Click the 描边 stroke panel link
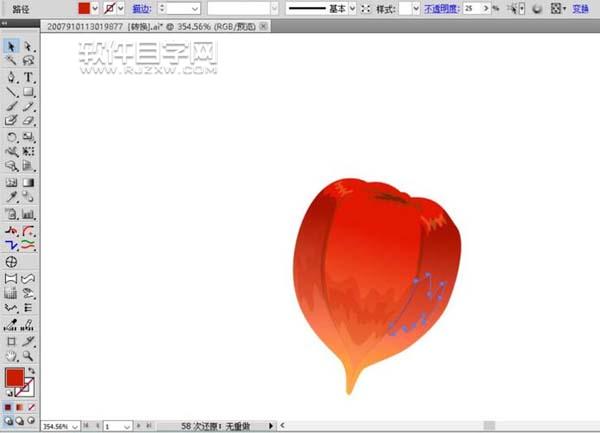 pyautogui.click(x=141, y=8)
